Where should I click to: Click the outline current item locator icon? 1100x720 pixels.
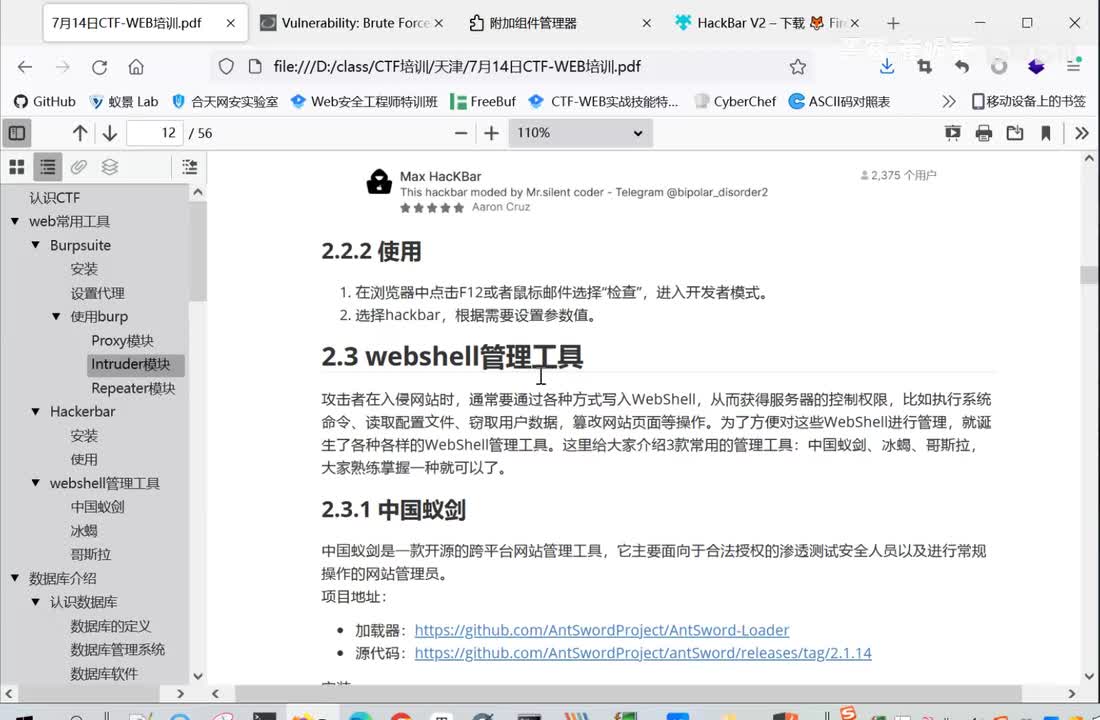189,166
